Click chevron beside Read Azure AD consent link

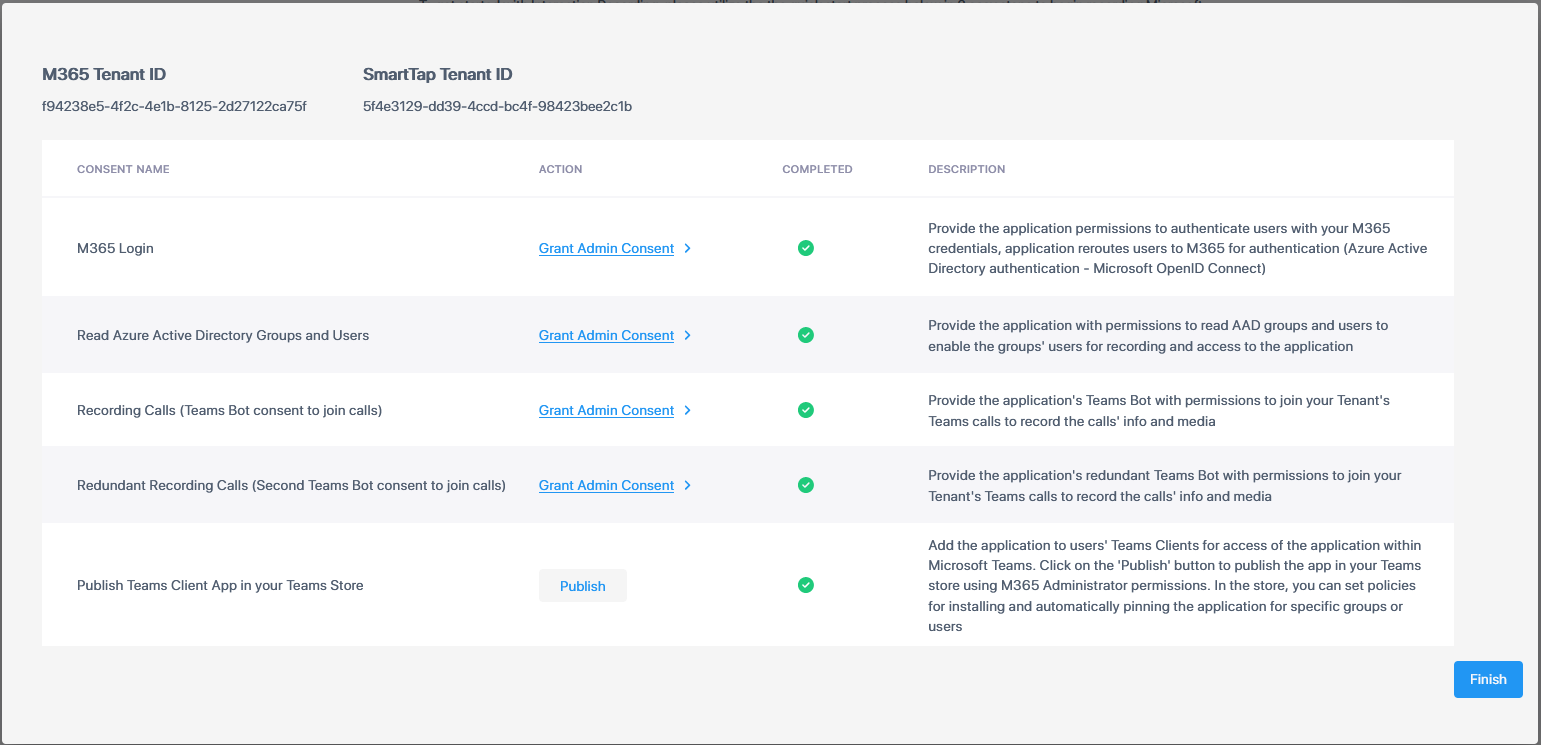688,335
